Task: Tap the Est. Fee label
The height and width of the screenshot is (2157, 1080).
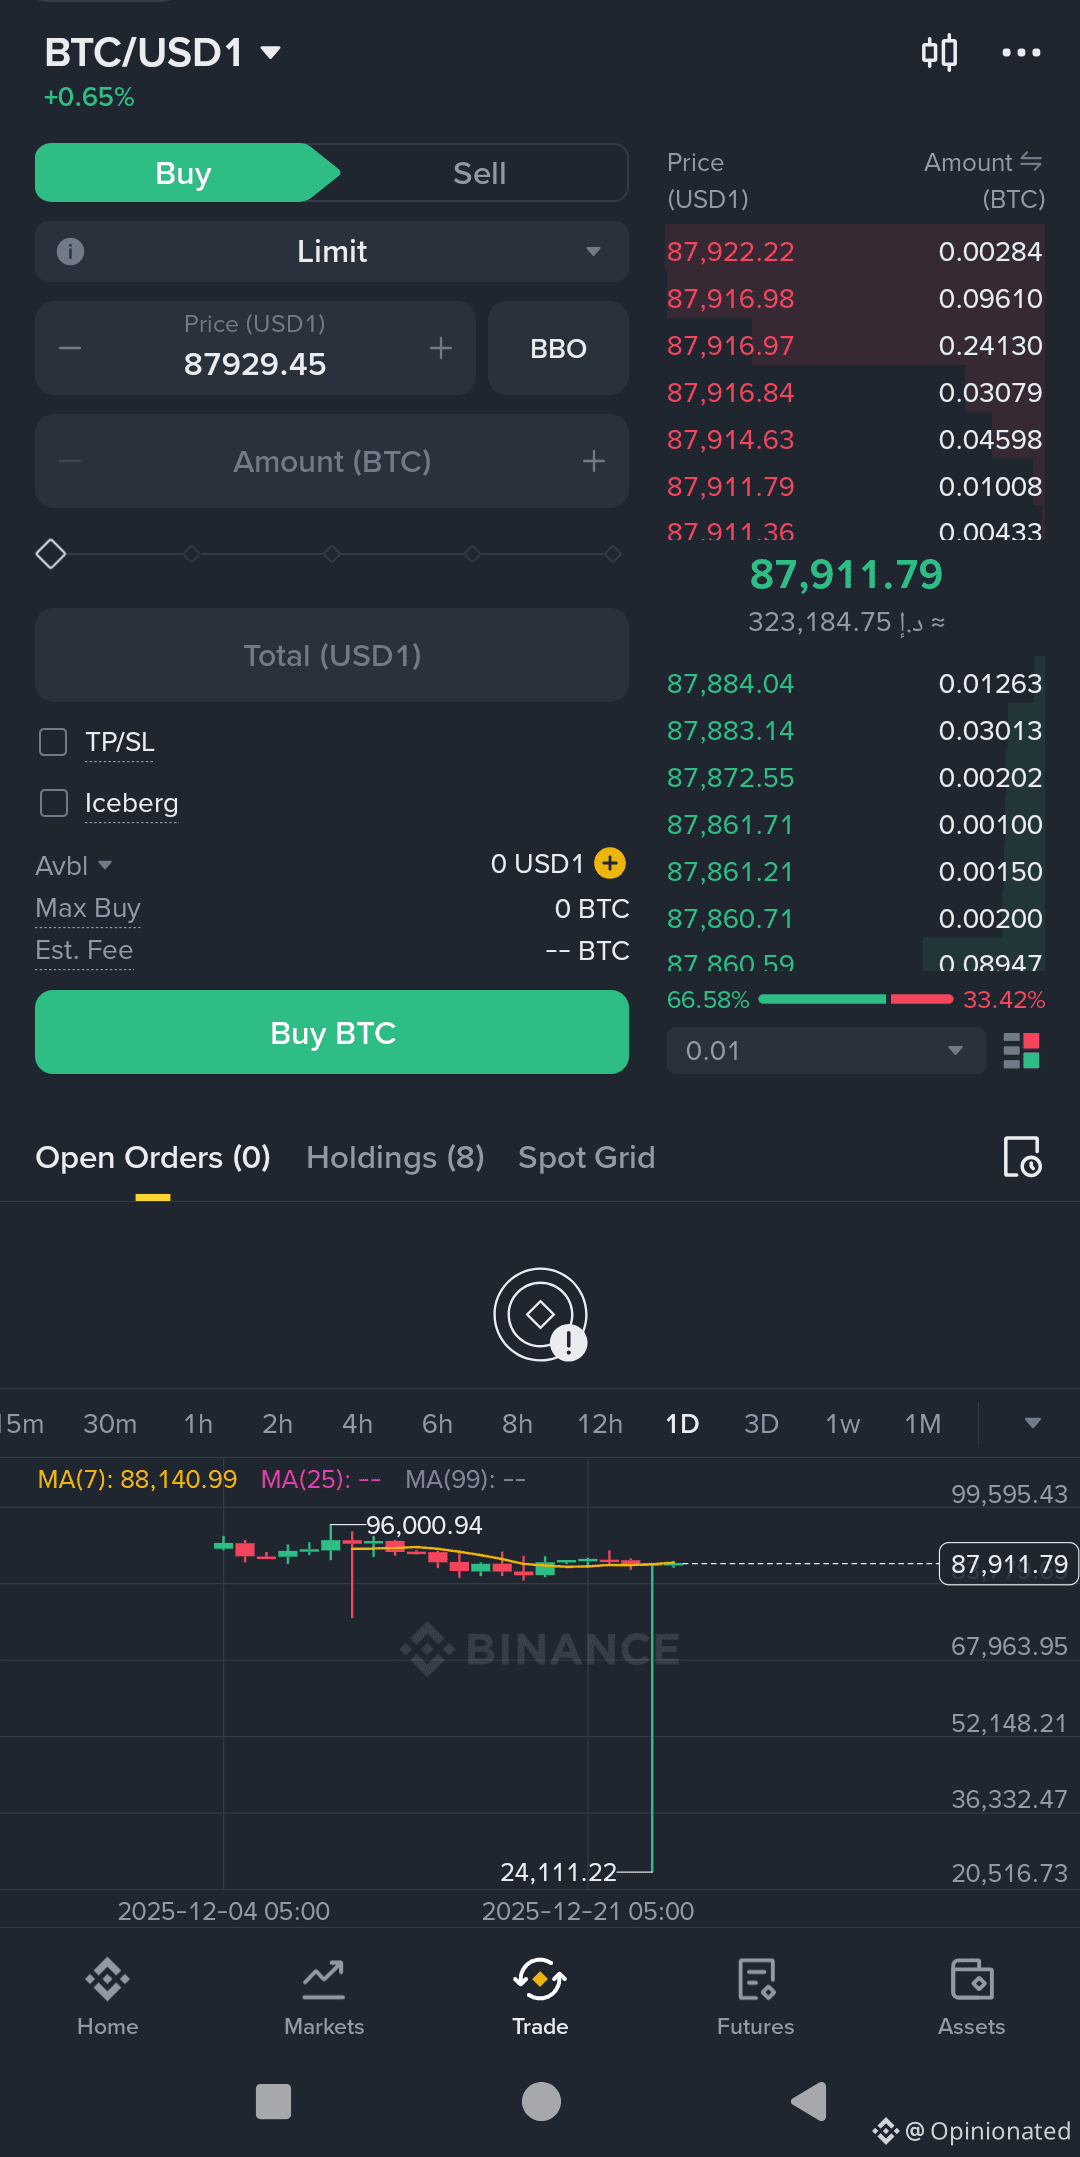Action: click(84, 950)
